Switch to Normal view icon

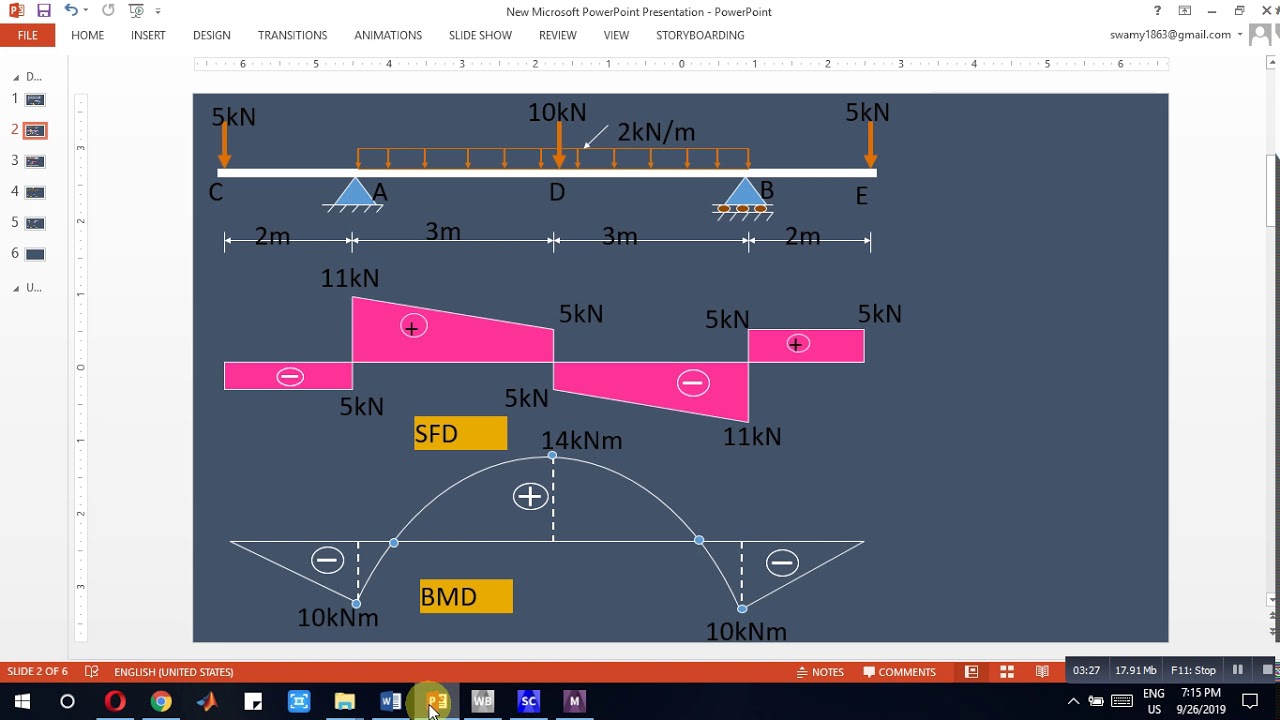[971, 671]
